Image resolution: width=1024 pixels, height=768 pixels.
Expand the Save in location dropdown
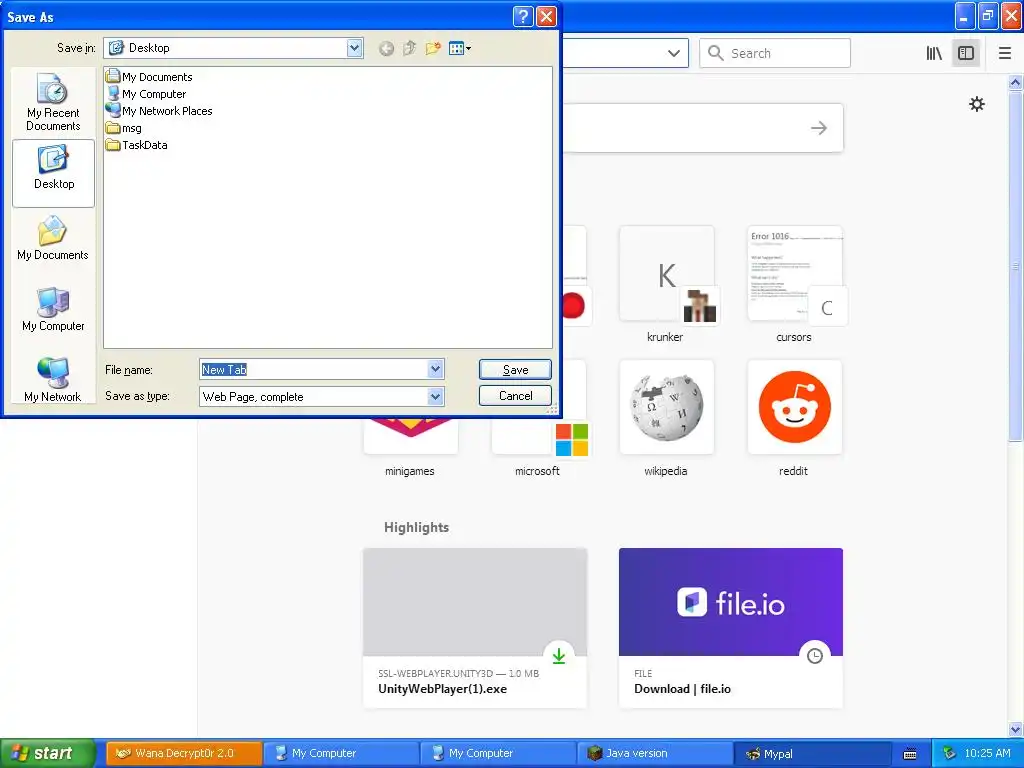coord(355,48)
